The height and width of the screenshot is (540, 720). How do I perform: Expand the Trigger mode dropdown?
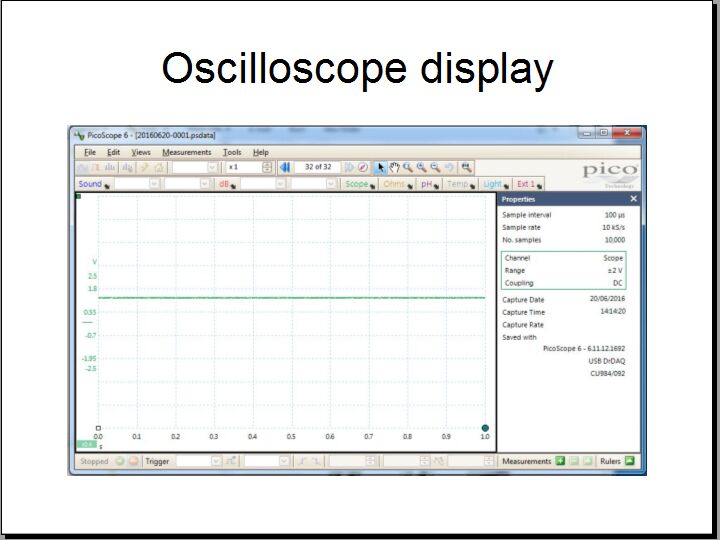coord(214,461)
